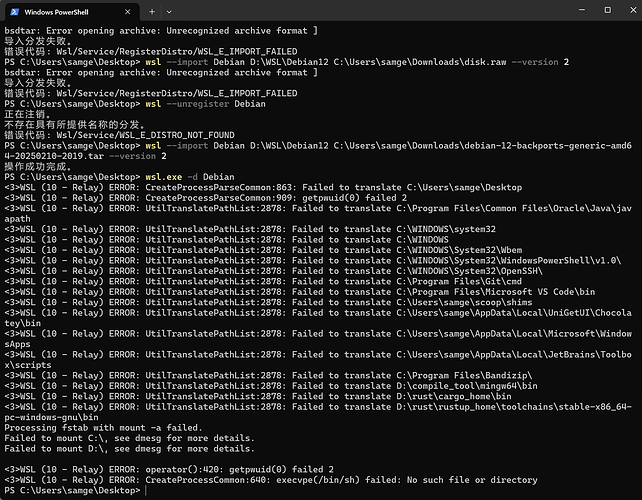Click the error line for Microsoft VS Code\bin
642x500 pixels.
[300, 292]
